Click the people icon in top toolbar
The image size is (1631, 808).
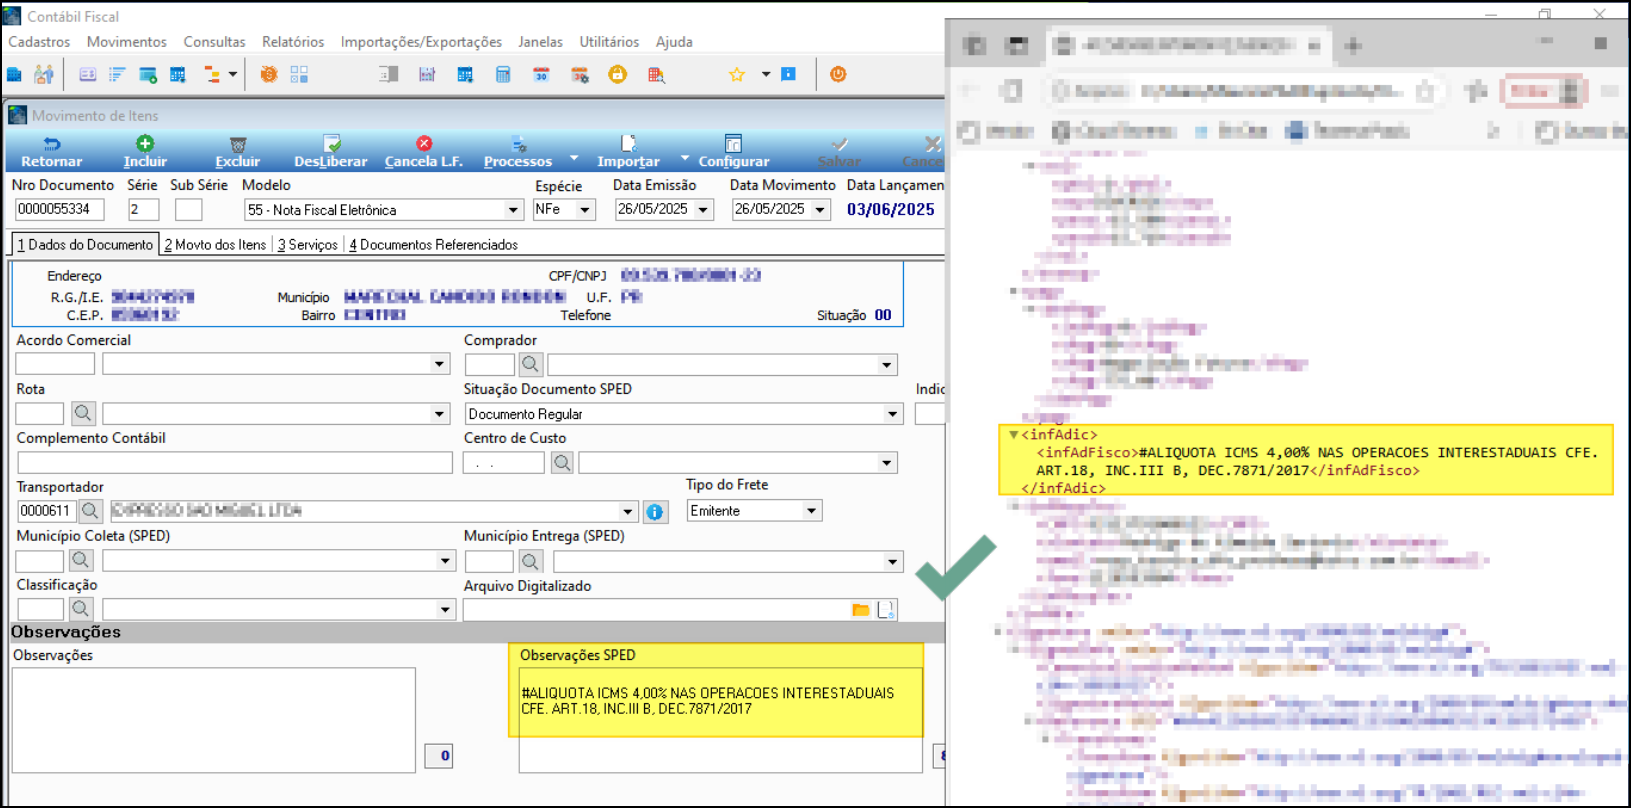coord(44,75)
